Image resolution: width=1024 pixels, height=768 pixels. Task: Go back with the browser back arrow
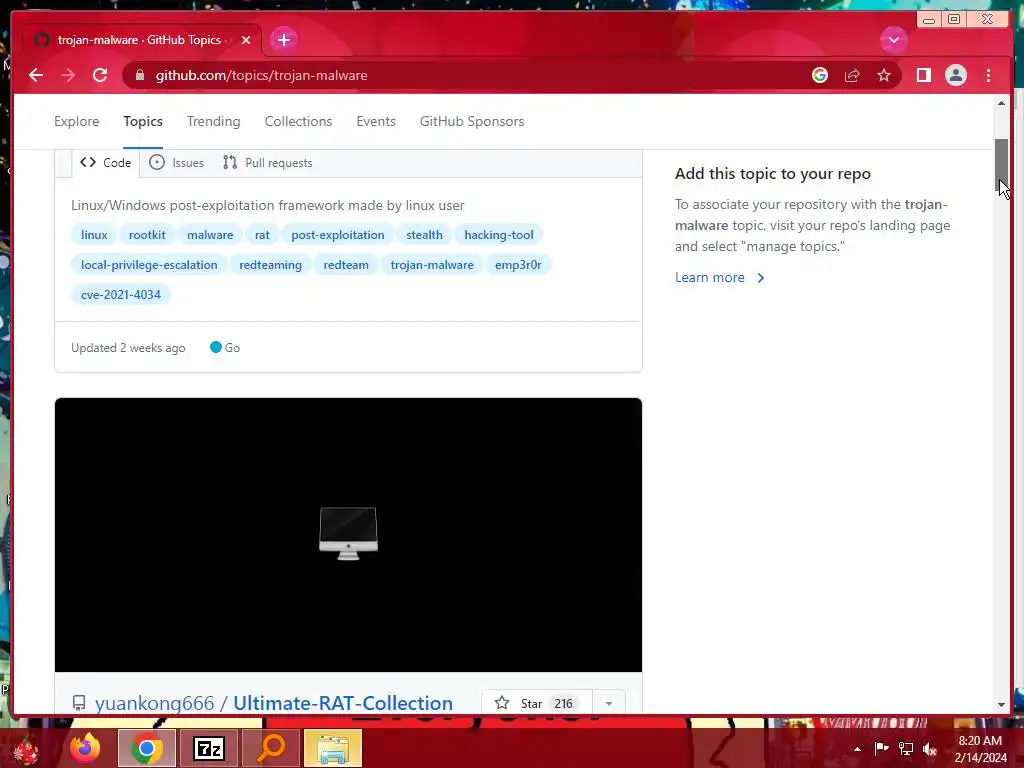pyautogui.click(x=36, y=76)
